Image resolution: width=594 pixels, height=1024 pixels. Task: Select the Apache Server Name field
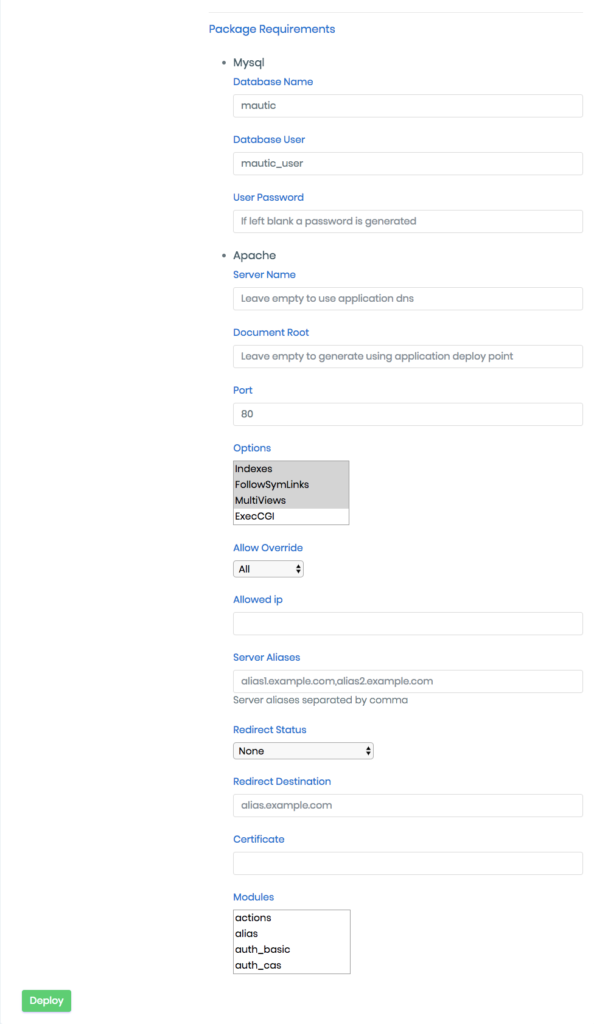[x=407, y=298]
